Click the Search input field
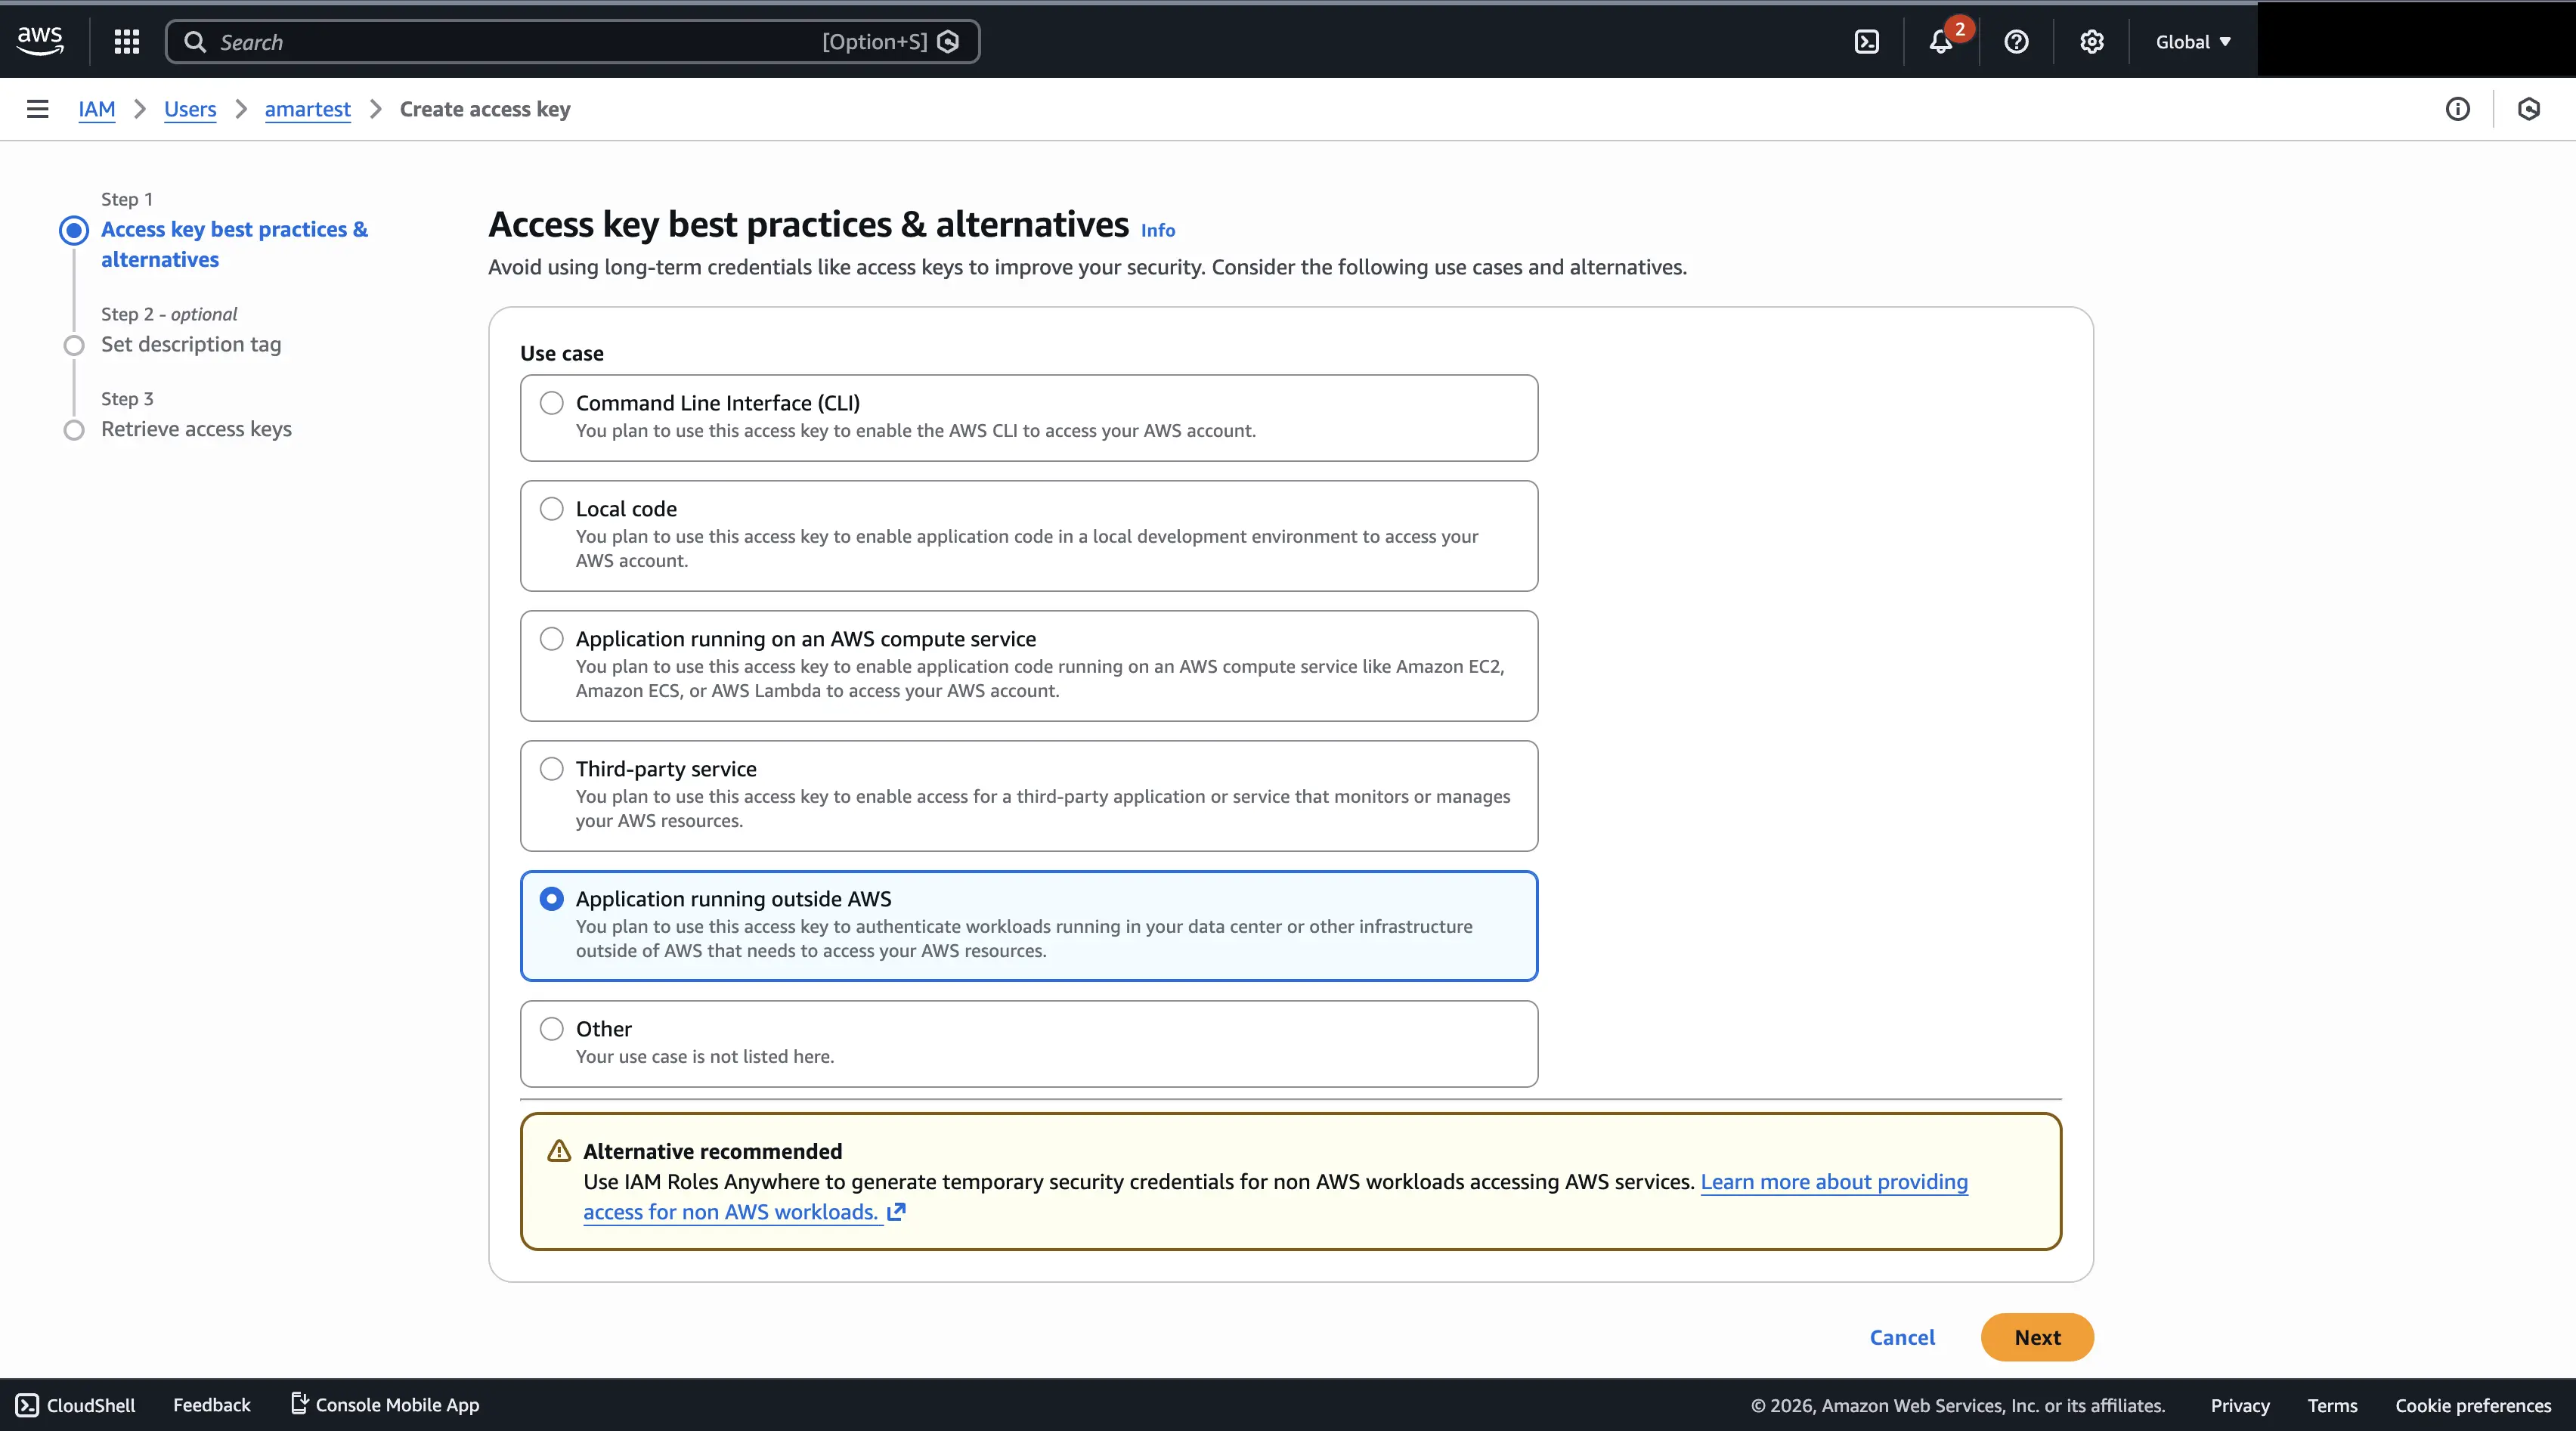This screenshot has height=1431, width=2576. [572, 42]
